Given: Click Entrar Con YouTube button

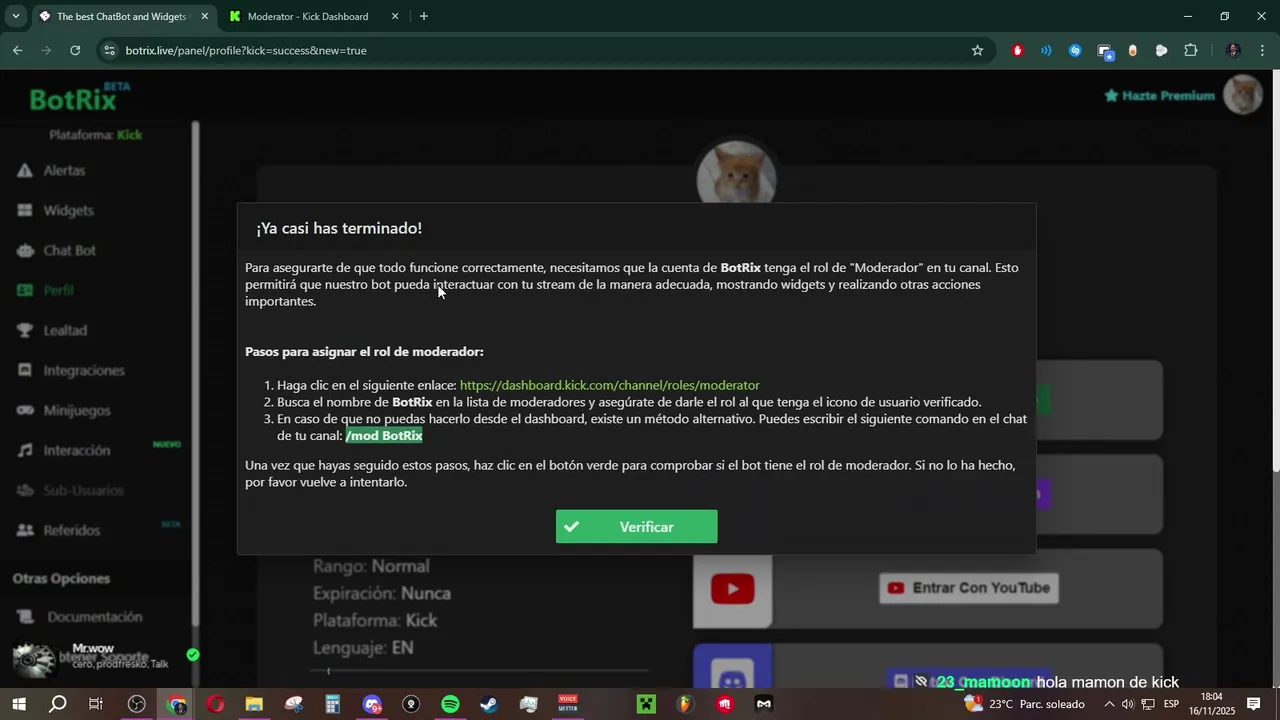Looking at the screenshot, I should [968, 588].
